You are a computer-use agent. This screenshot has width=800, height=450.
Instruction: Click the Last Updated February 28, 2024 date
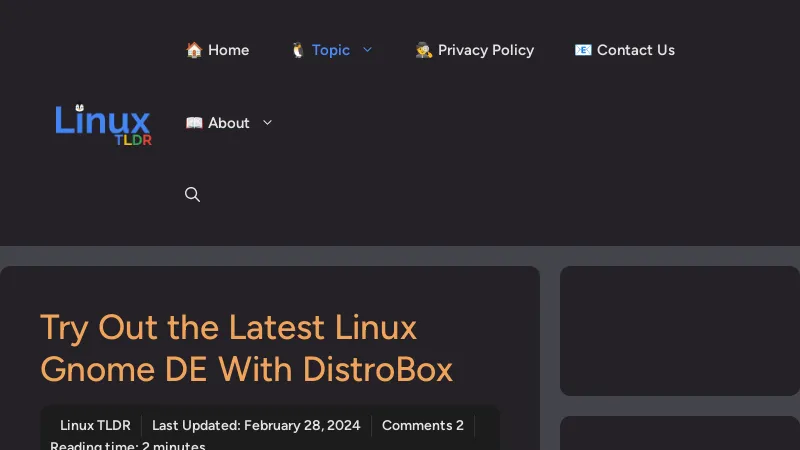[x=256, y=425]
